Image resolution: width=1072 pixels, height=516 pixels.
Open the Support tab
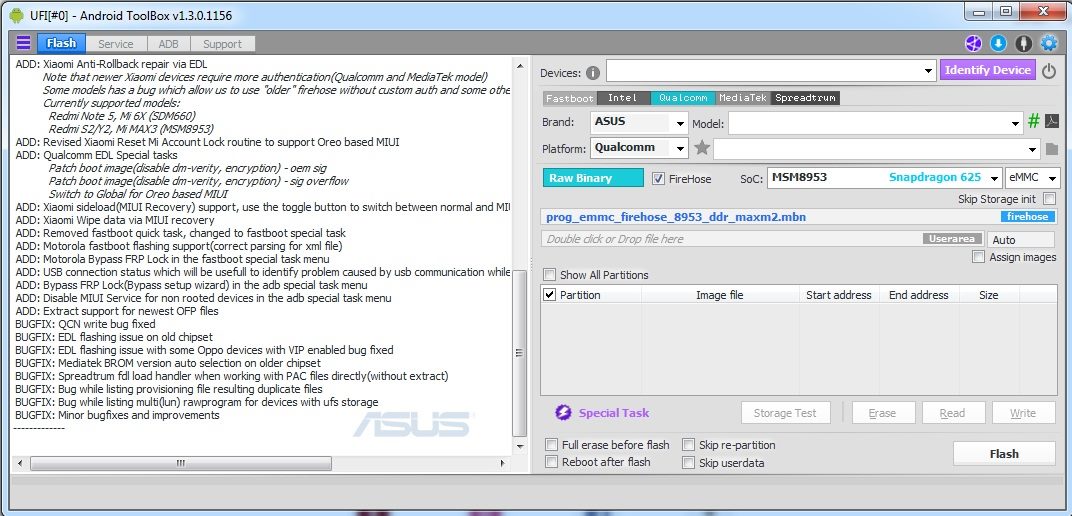222,44
